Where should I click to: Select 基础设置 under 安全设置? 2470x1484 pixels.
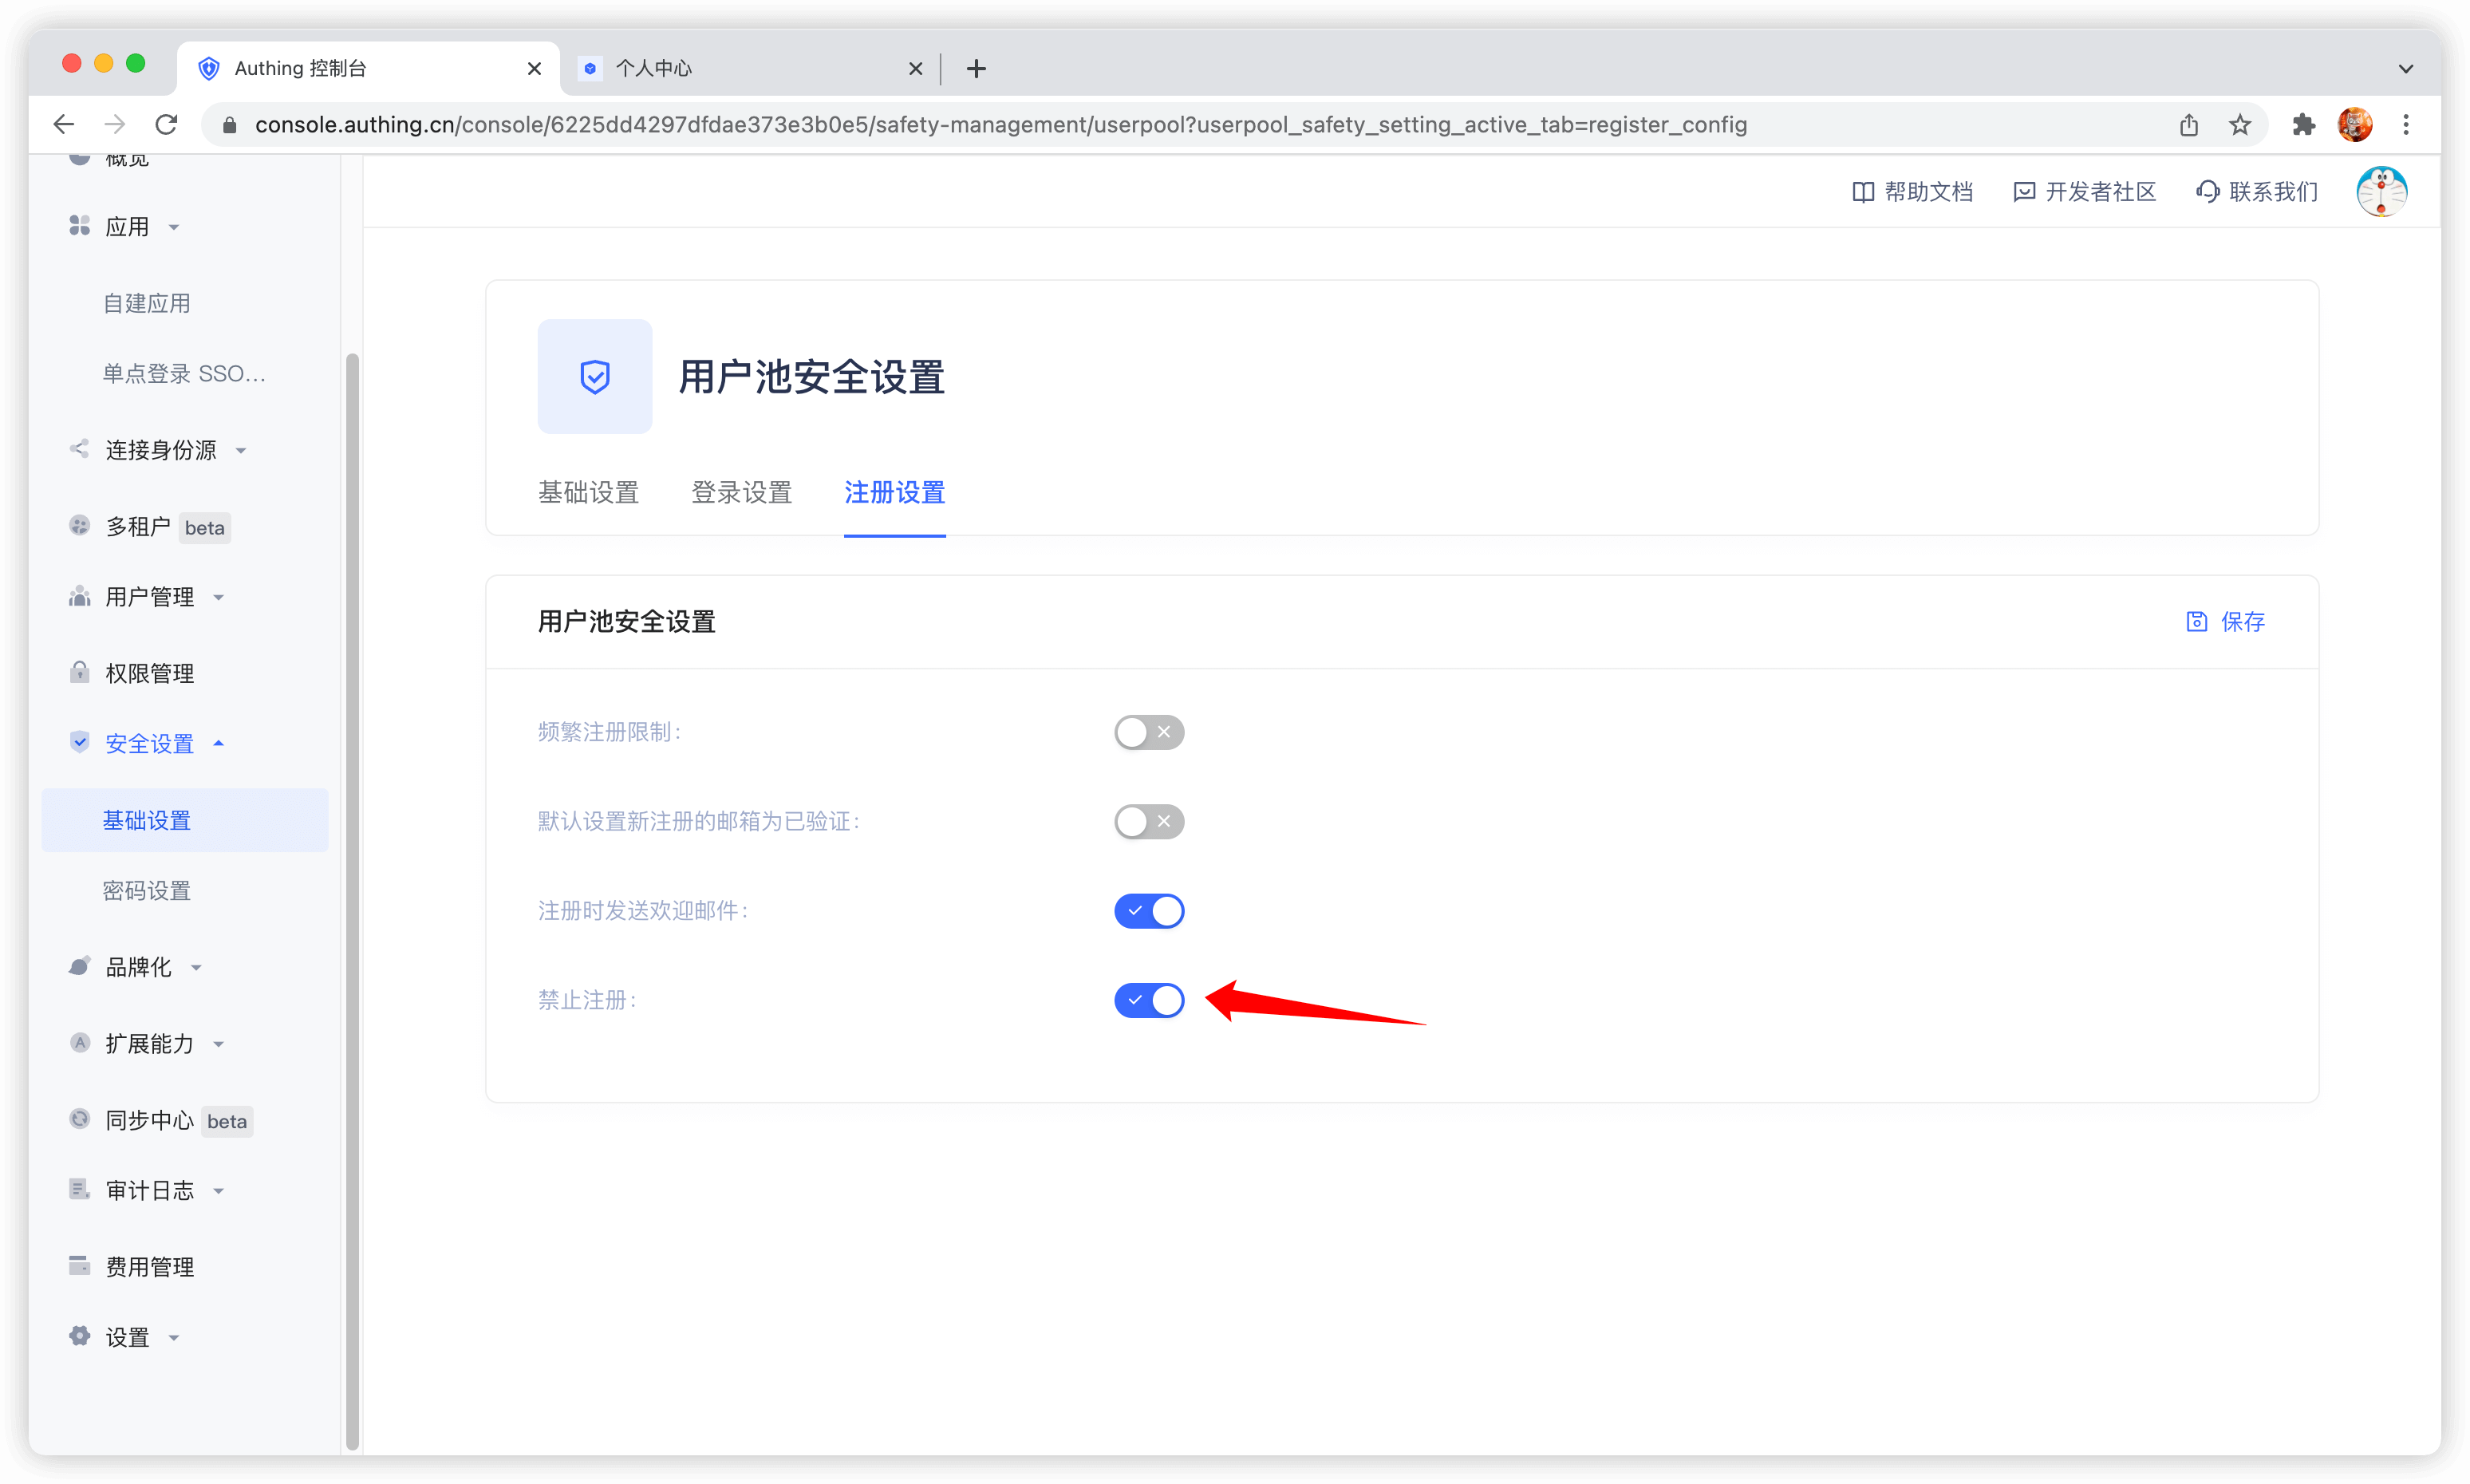pos(185,820)
